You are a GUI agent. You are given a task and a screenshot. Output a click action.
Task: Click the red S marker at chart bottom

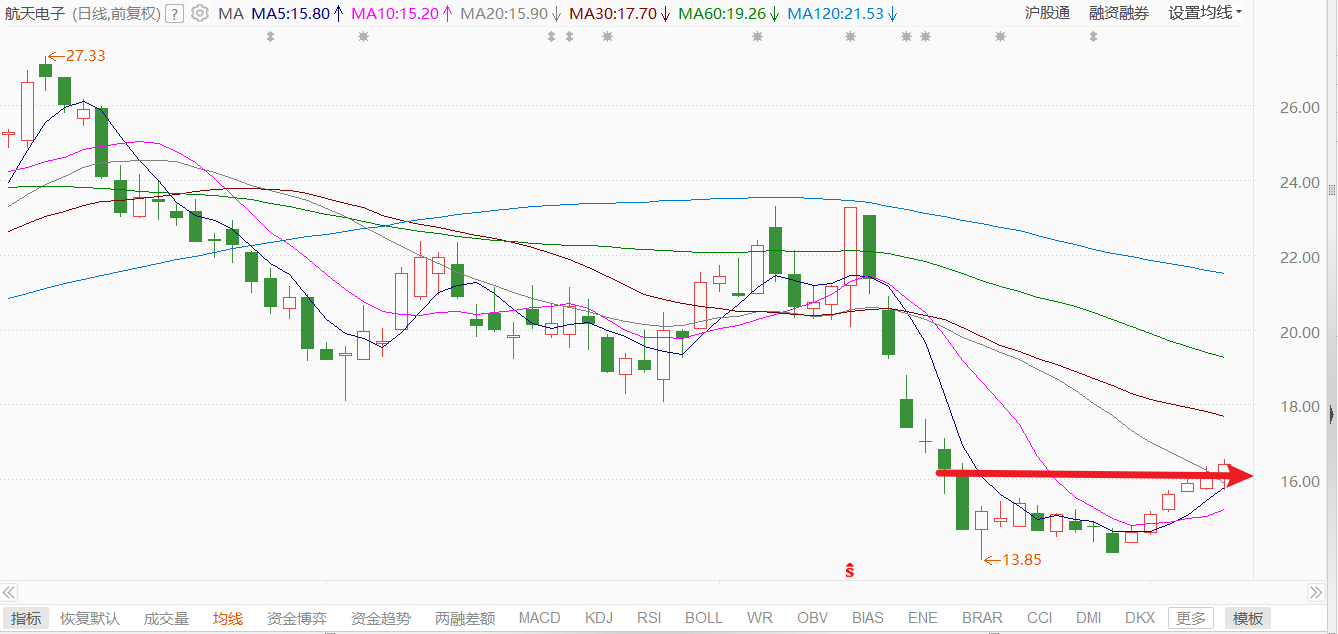849,570
